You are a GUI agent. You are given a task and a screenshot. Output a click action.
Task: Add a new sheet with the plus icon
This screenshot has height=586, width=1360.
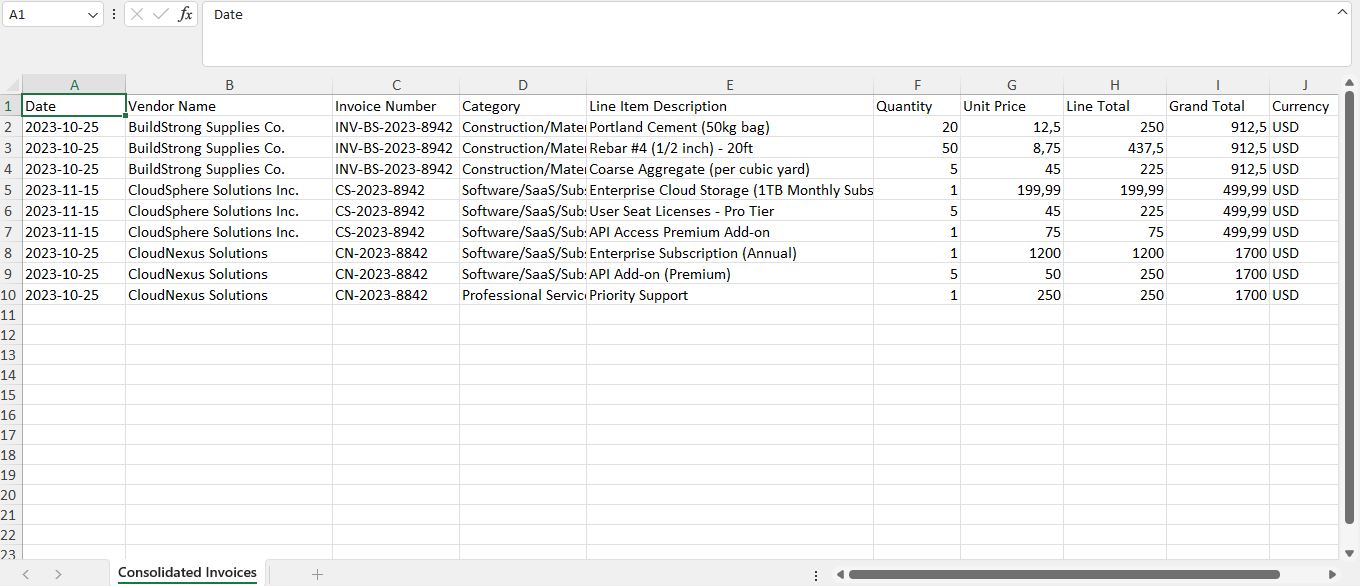317,574
